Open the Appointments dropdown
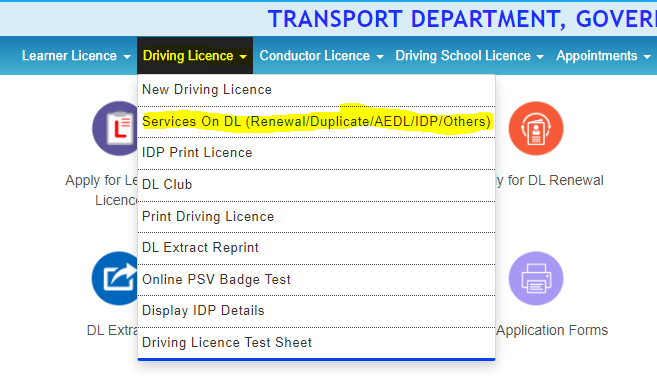 pos(603,56)
